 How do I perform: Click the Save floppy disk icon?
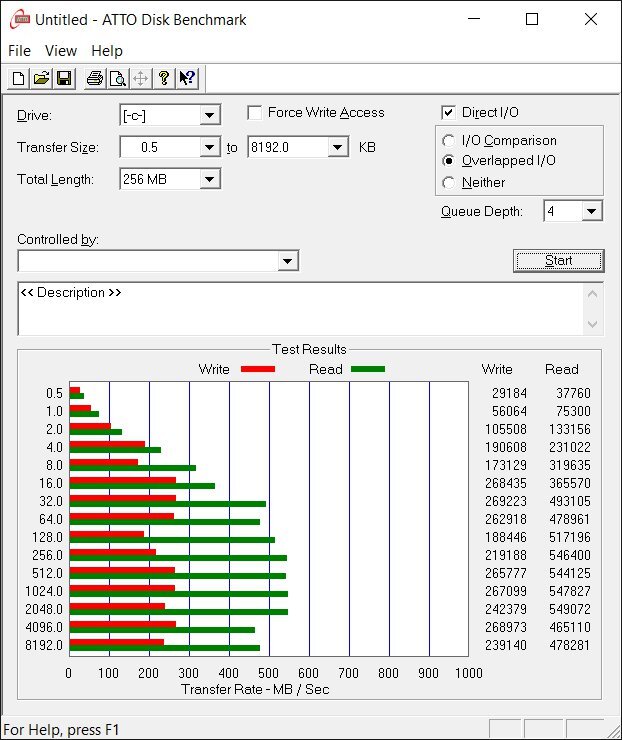[x=63, y=78]
